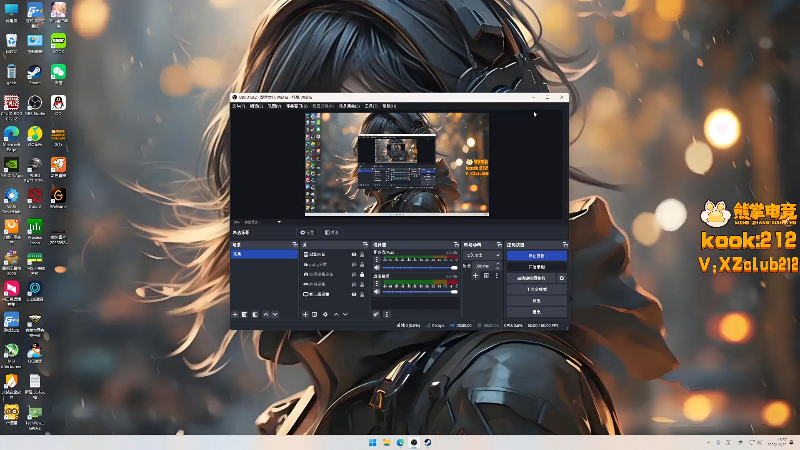
Task: Open the Help menu in OBS
Action: [x=389, y=106]
